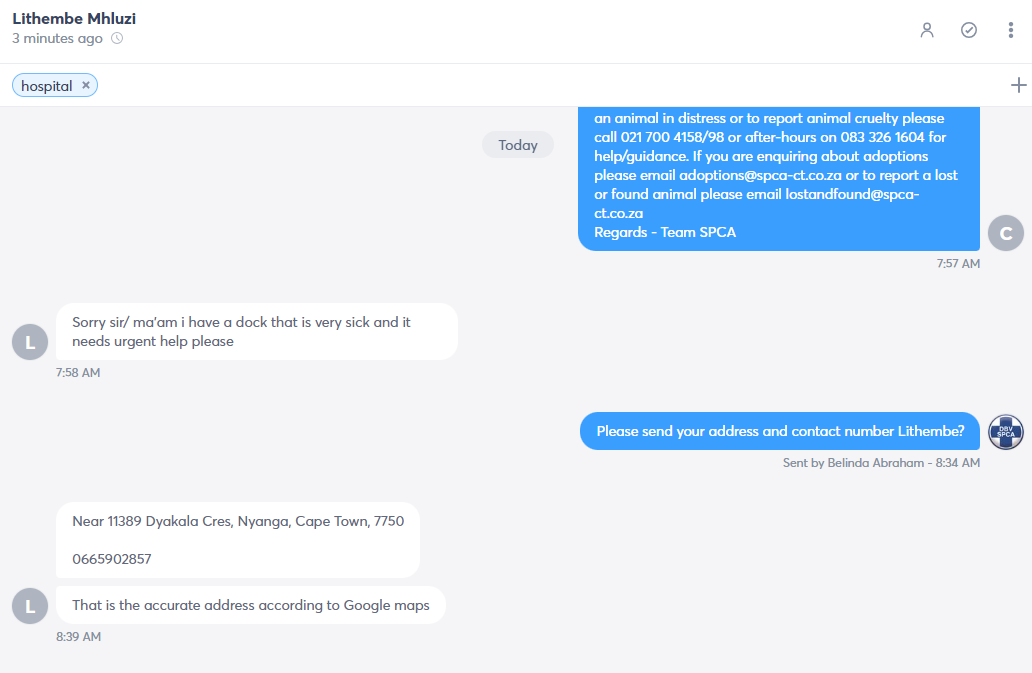Open the assign contact person icon
The width and height of the screenshot is (1032, 673).
pos(927,30)
